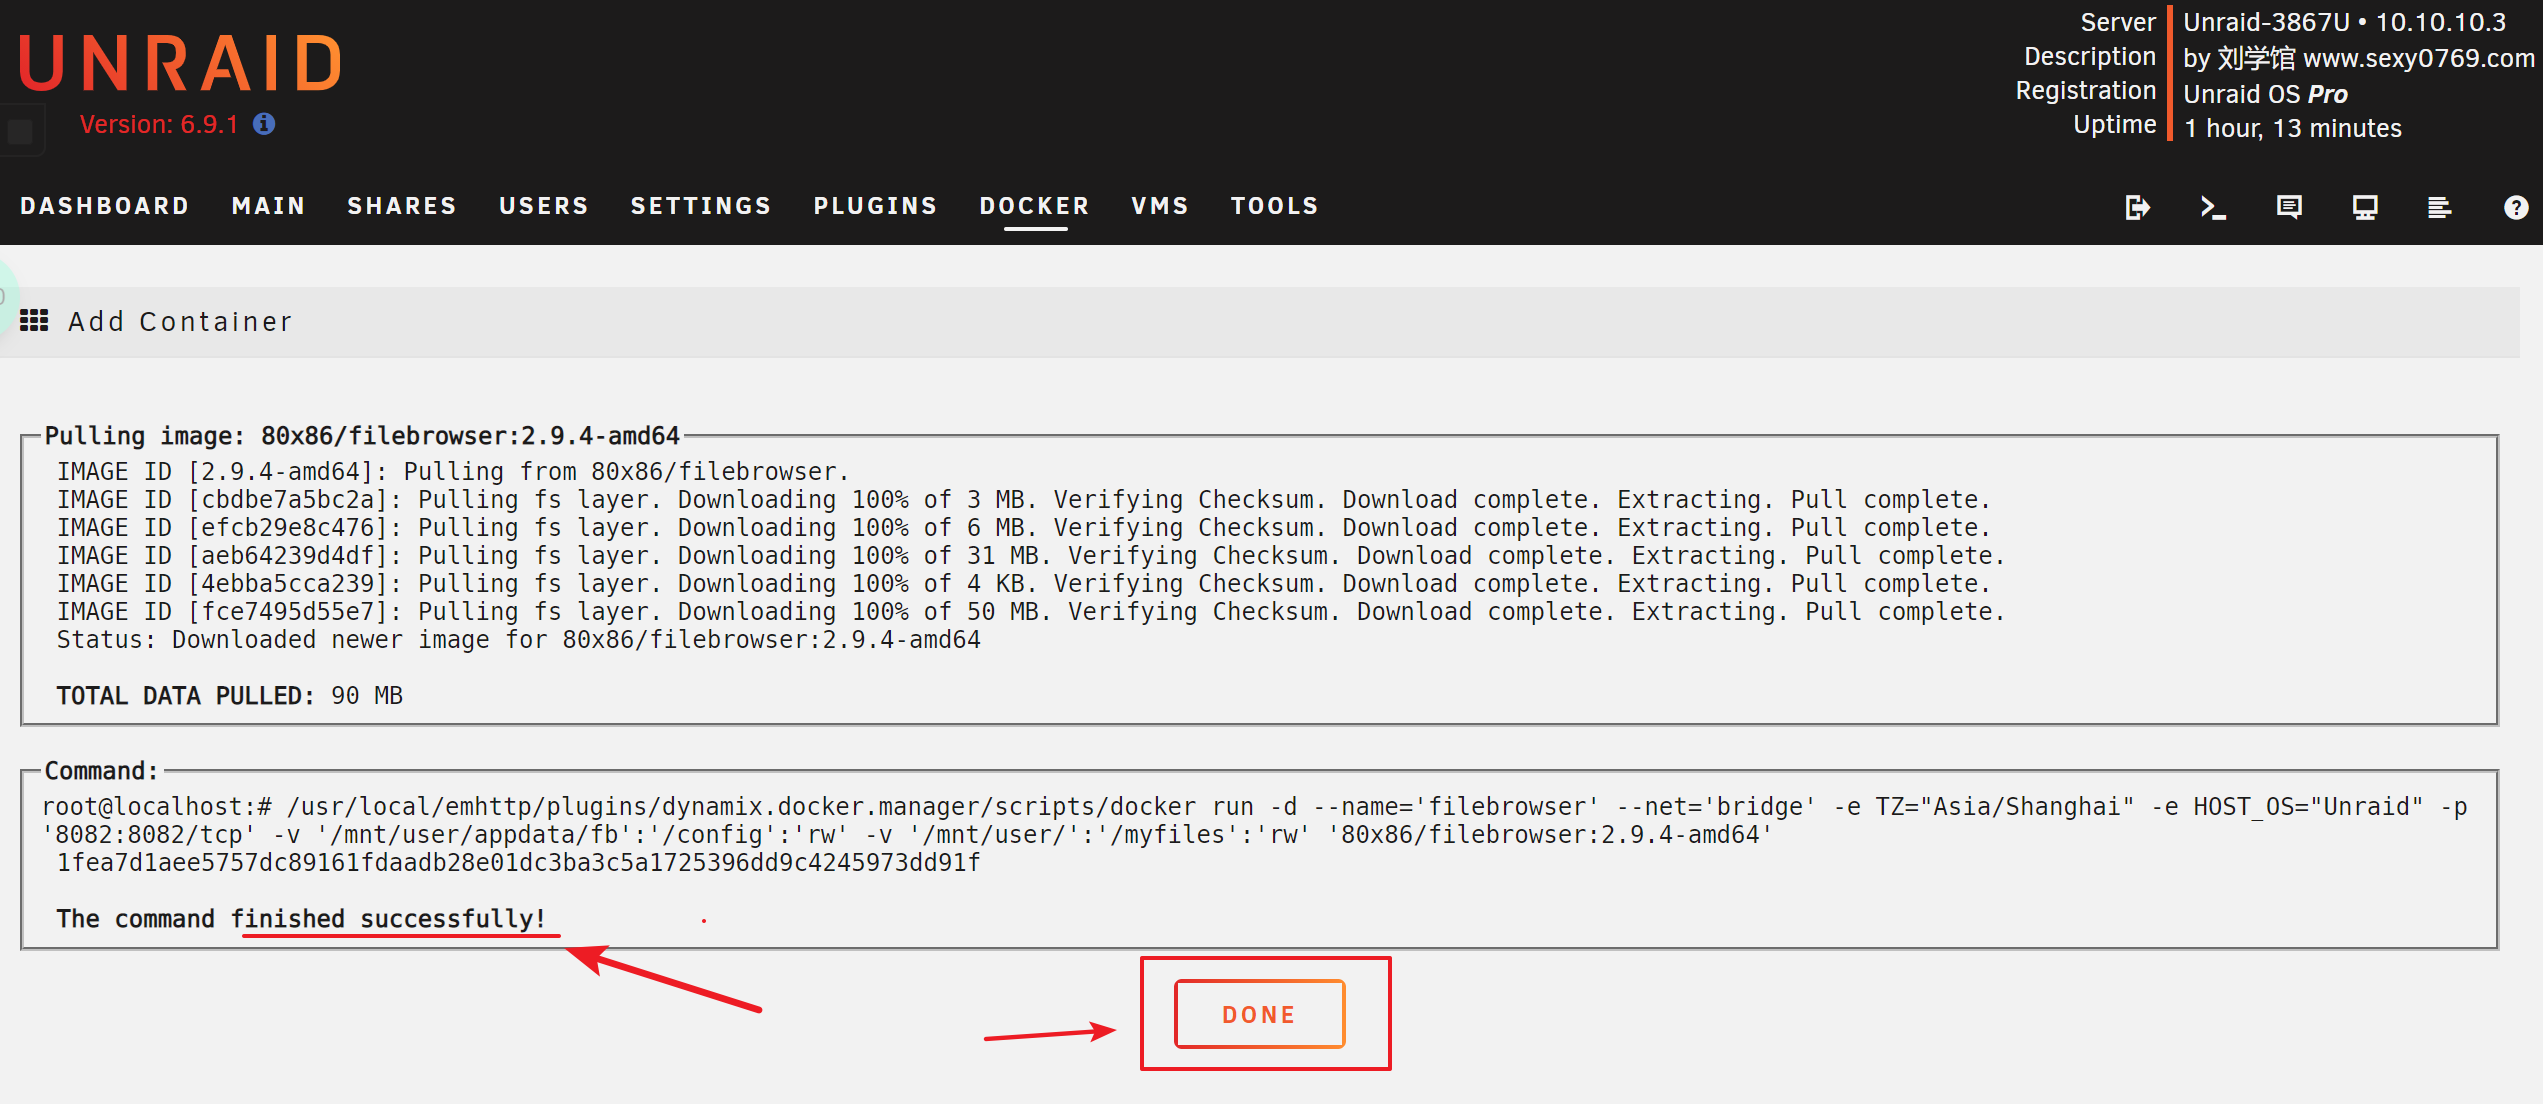Image resolution: width=2543 pixels, height=1104 pixels.
Task: Click the 'Command:' legend label
Action: coord(101,771)
